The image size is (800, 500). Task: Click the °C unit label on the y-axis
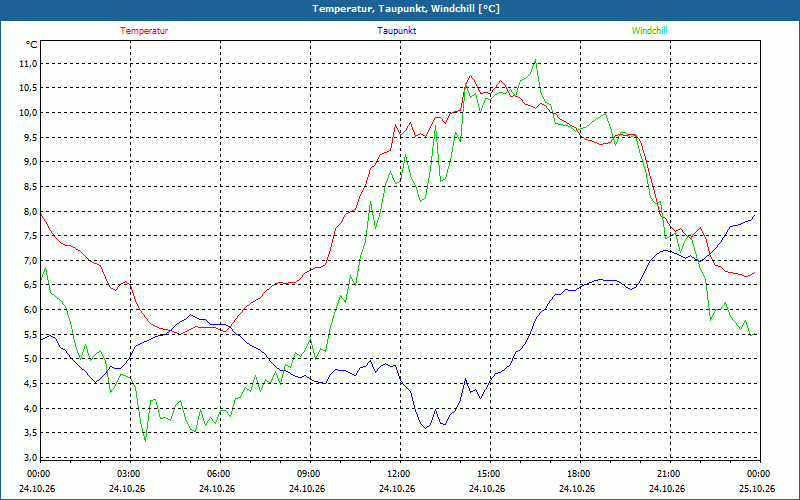(32, 45)
